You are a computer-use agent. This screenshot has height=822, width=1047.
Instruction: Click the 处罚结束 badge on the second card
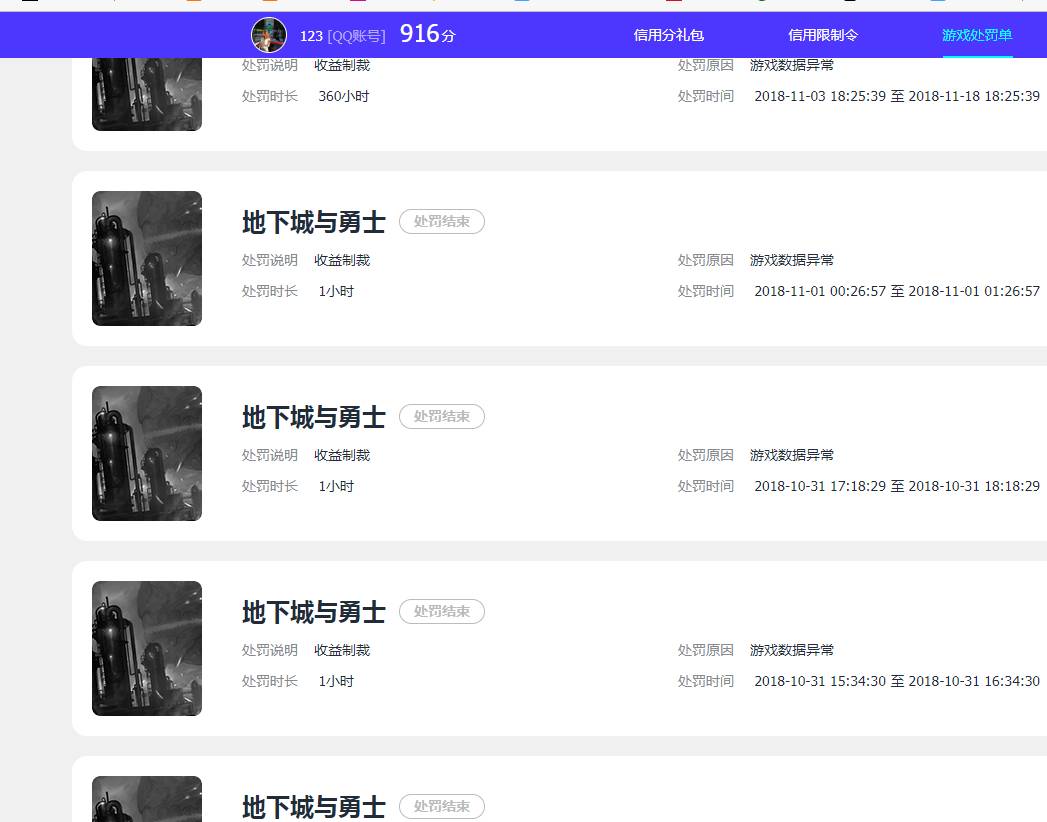pyautogui.click(x=441, y=221)
